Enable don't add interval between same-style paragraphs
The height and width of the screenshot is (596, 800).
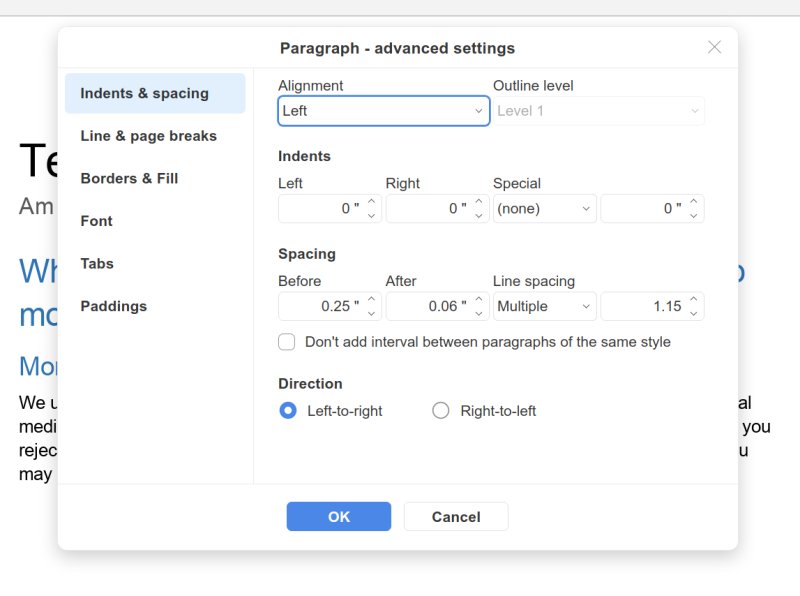tap(287, 342)
